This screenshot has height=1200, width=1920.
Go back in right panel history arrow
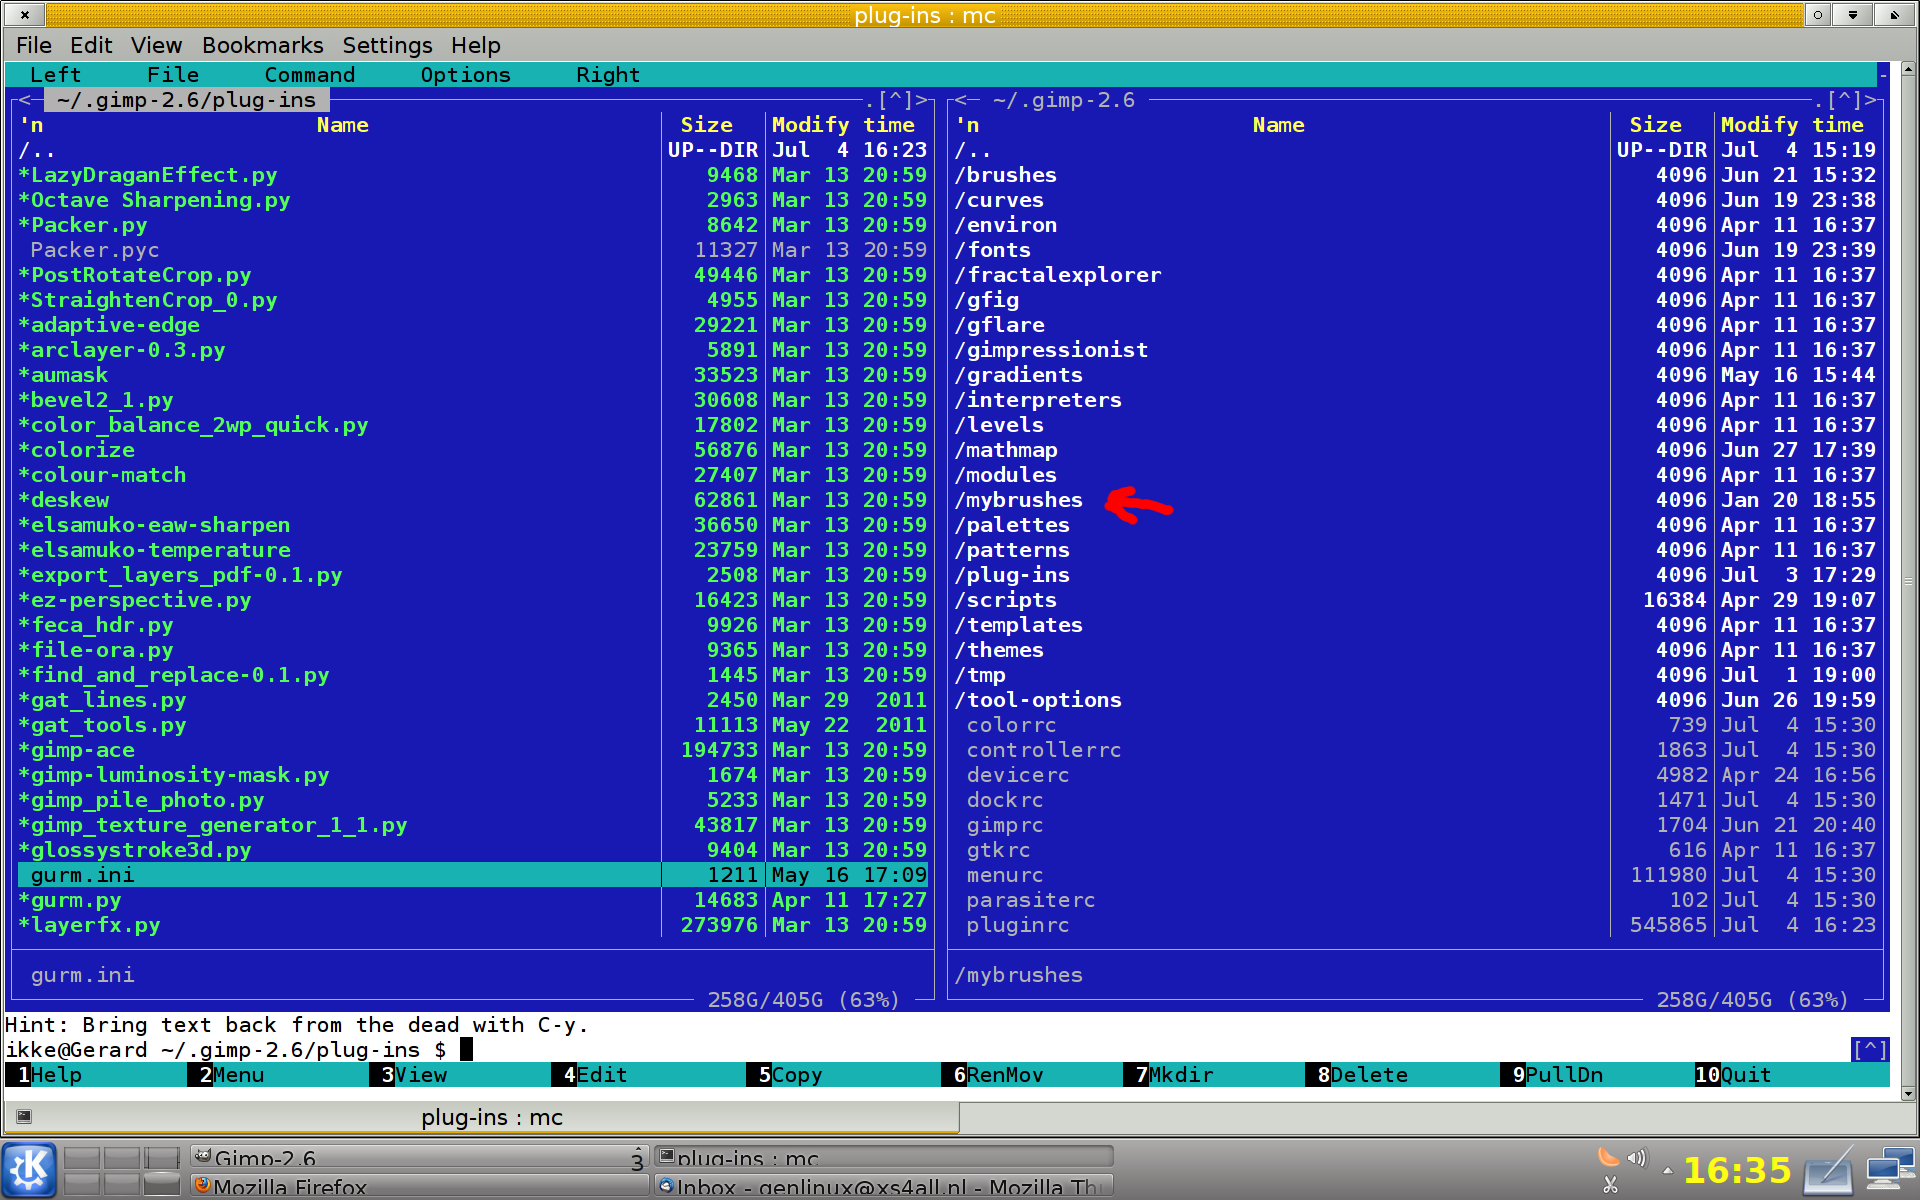[x=961, y=100]
